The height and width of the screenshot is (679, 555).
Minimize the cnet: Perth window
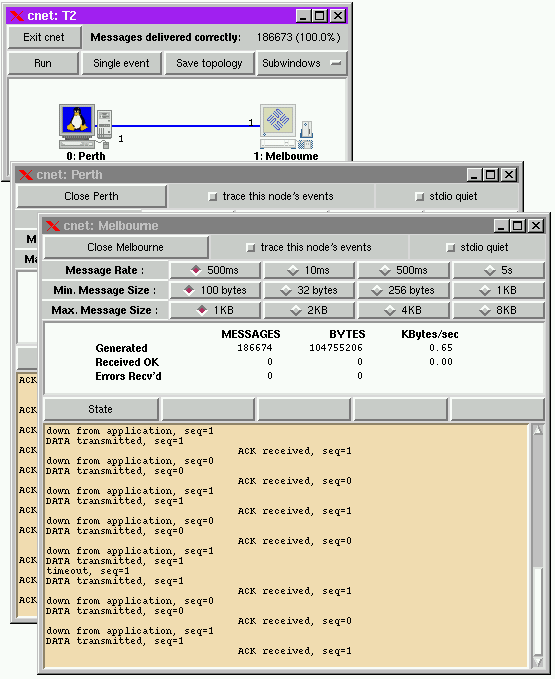pos(474,175)
